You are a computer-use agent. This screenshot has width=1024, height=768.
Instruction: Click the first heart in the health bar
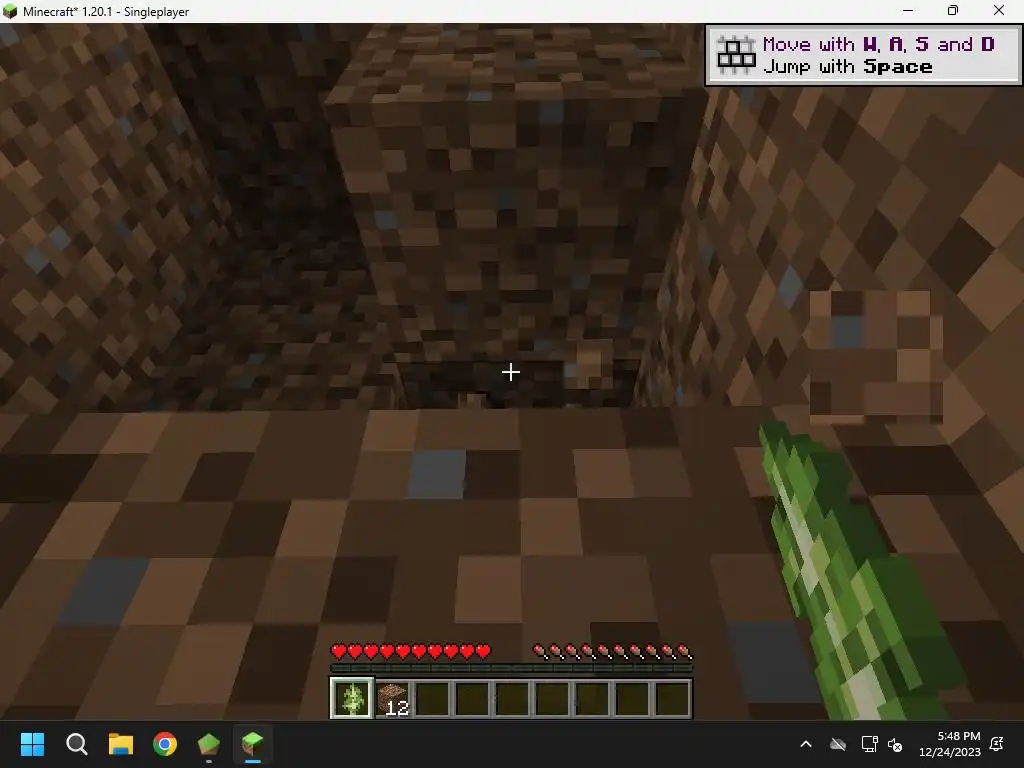(x=339, y=651)
